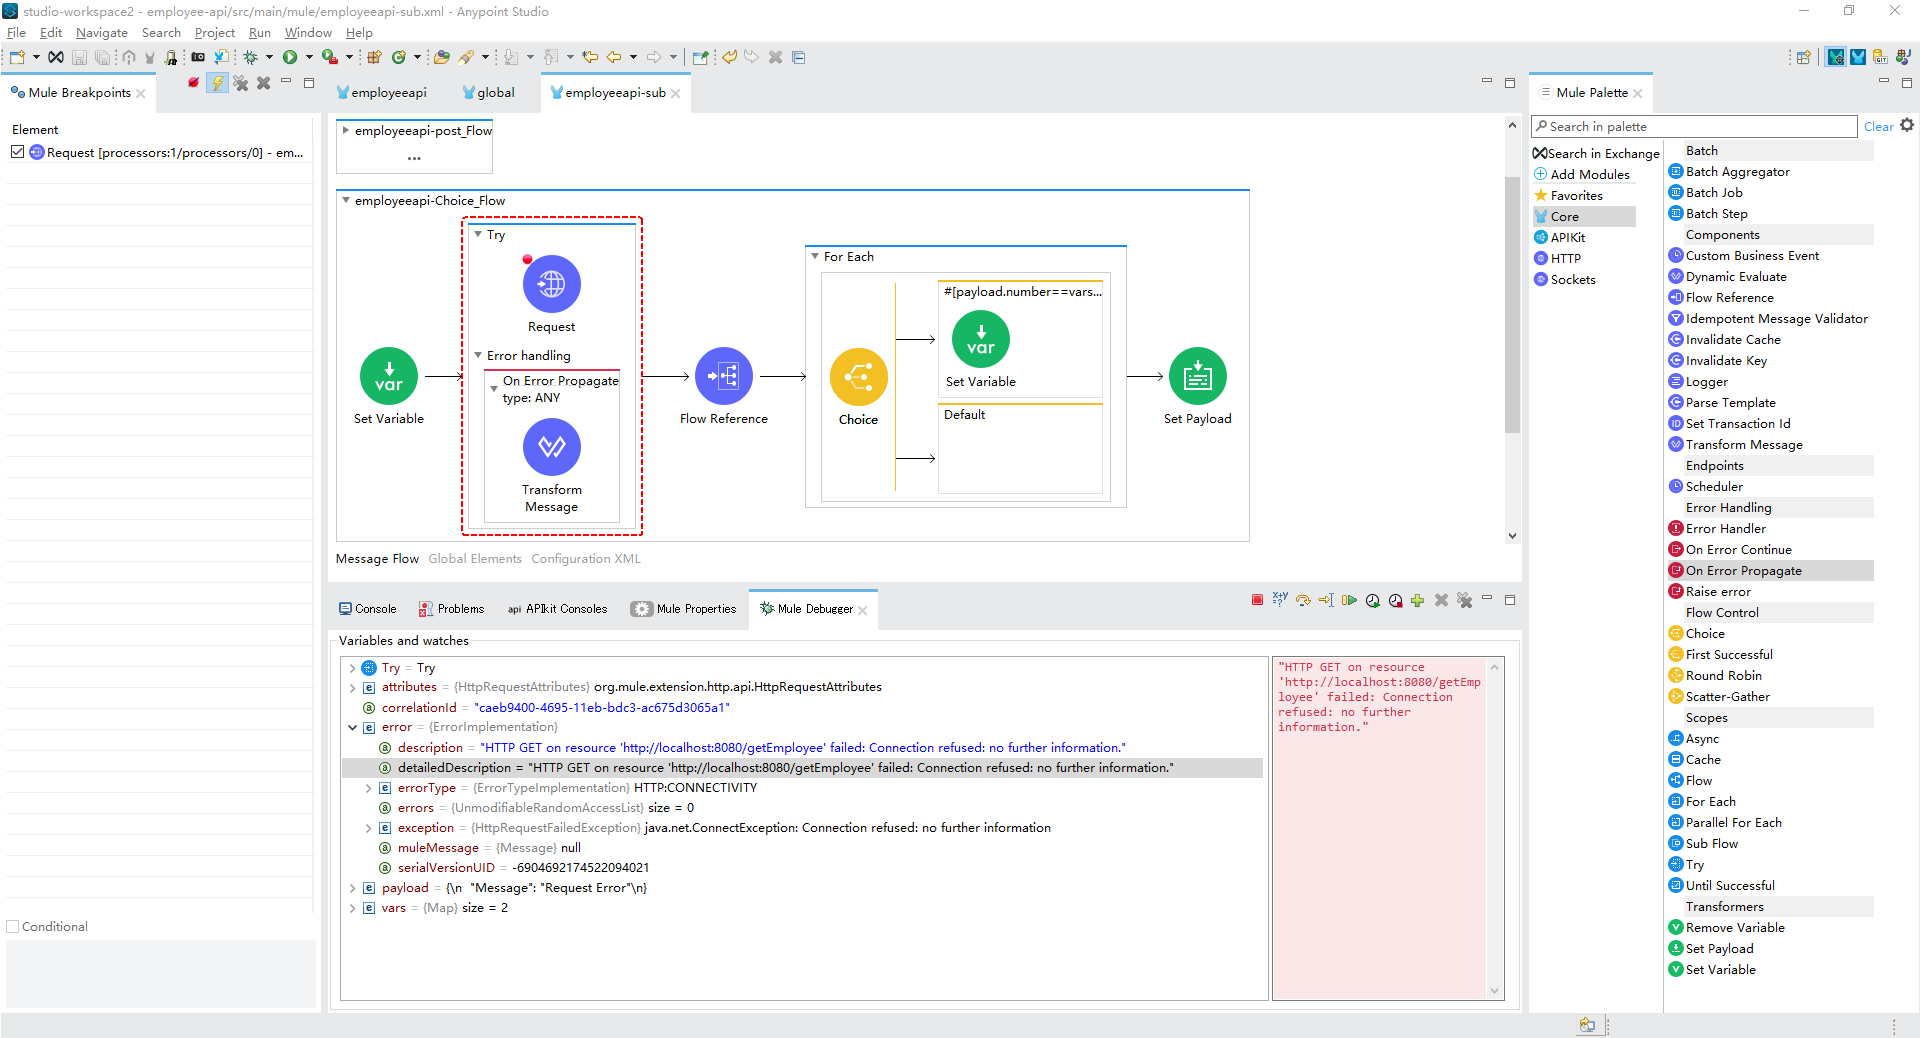Viewport: 1920px width, 1038px height.
Task: Toggle the red breakpoint dot on Request
Action: (x=527, y=260)
